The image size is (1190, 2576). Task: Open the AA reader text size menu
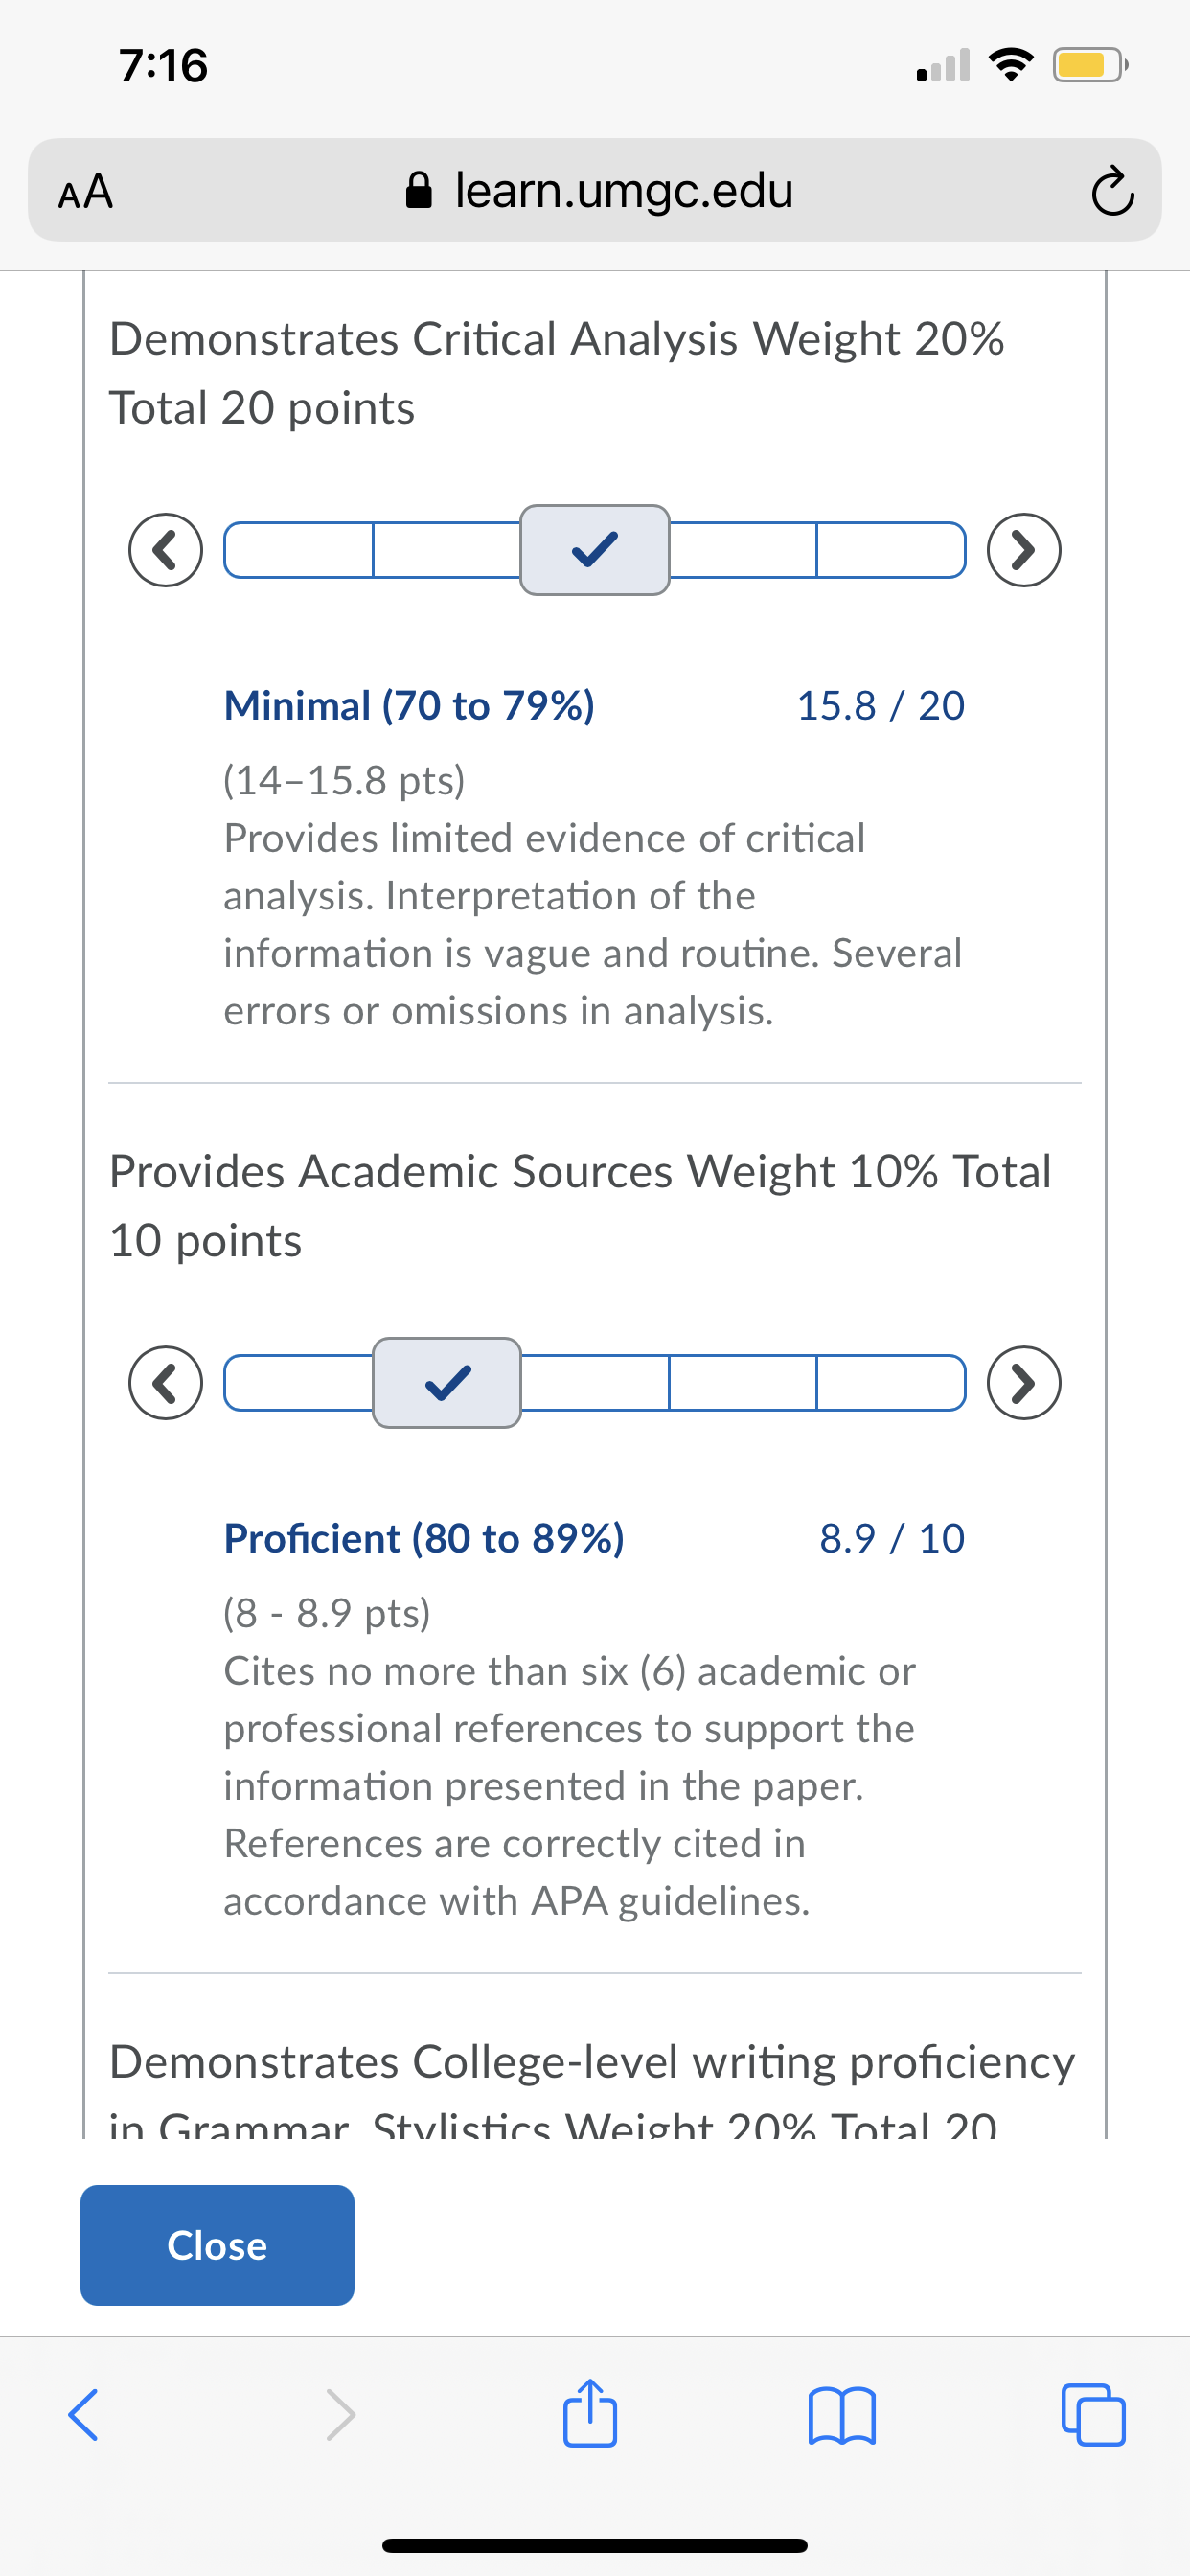coord(86,191)
